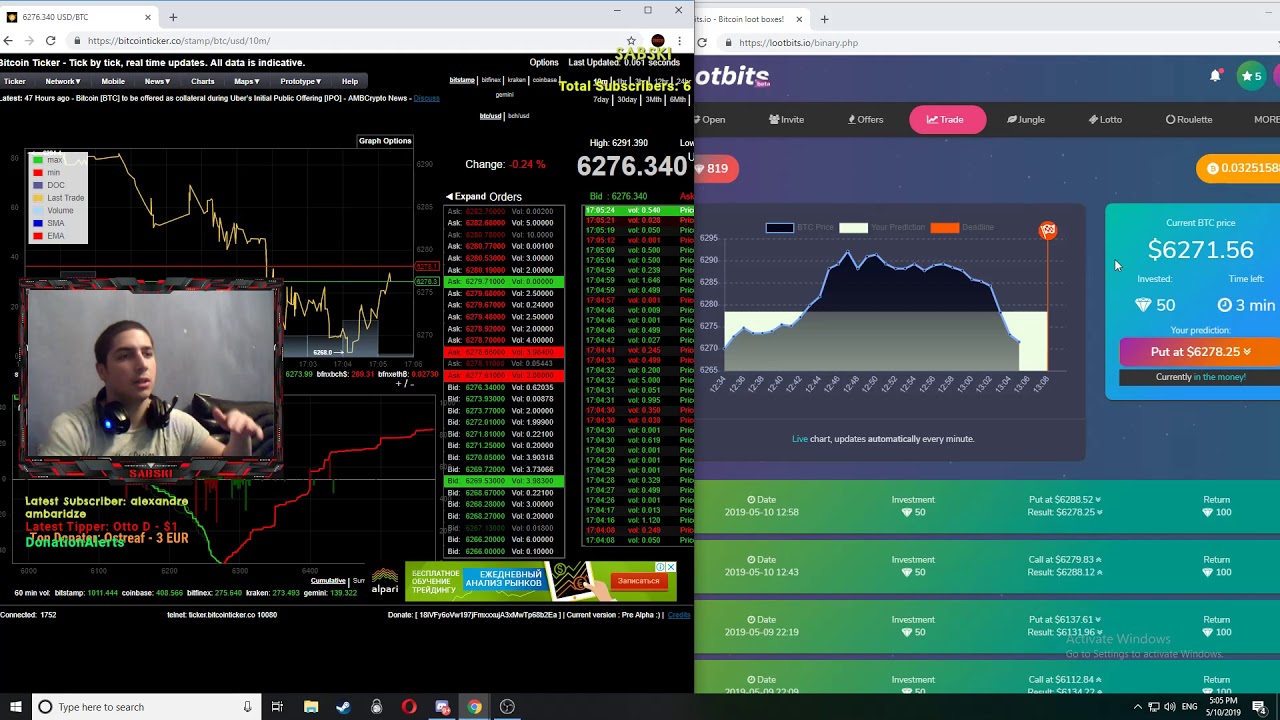
Task: Expand the Maps dropdown menu
Action: 246,81
